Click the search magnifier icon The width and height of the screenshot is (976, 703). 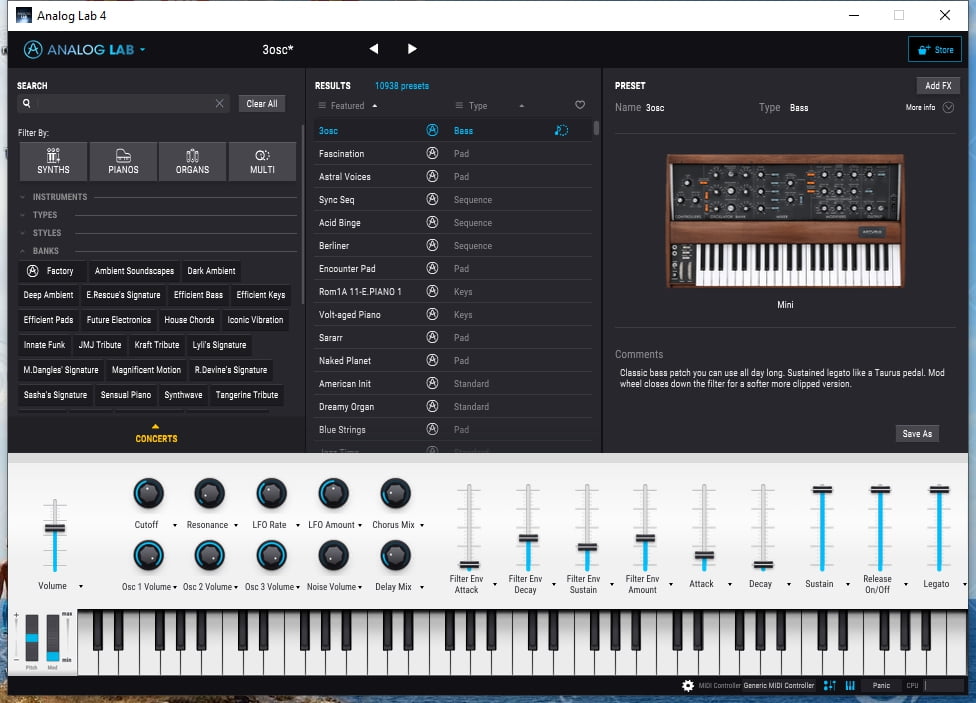(x=27, y=103)
